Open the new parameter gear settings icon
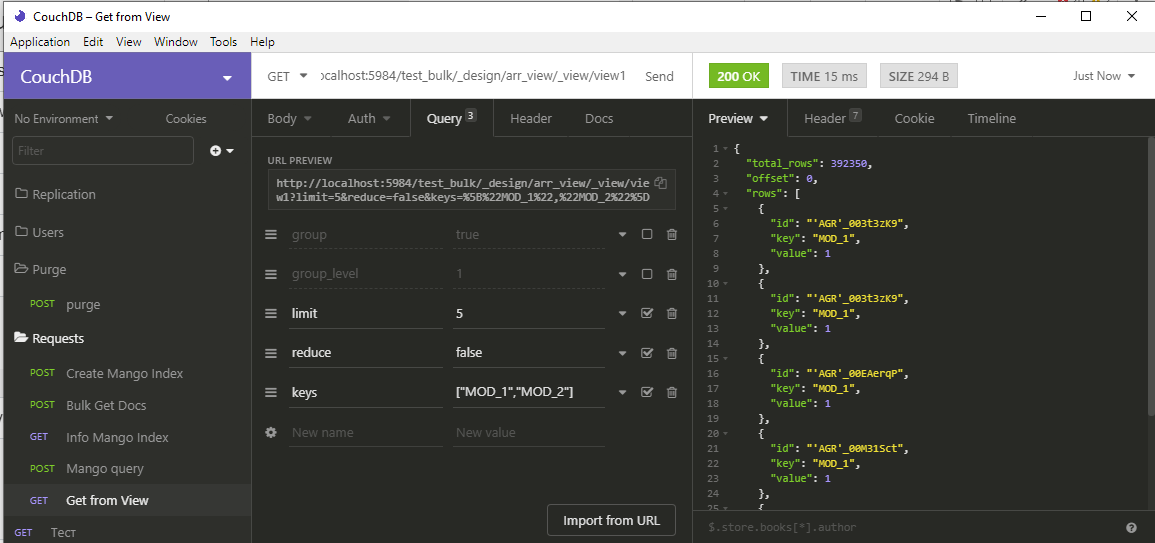Image resolution: width=1155 pixels, height=543 pixels. (271, 432)
